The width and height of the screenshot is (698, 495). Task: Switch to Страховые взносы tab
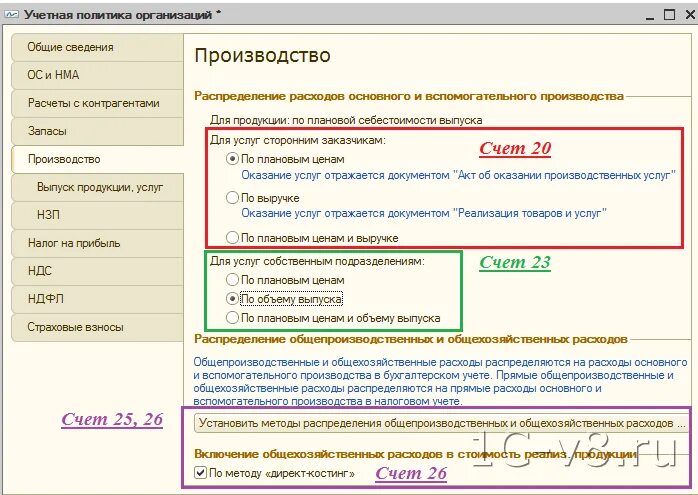(97, 327)
